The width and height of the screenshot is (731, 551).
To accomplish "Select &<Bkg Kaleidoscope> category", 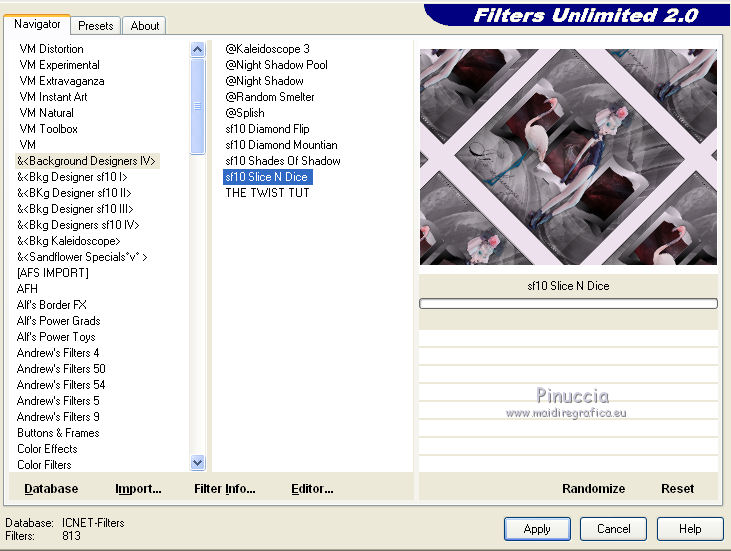I will point(69,241).
